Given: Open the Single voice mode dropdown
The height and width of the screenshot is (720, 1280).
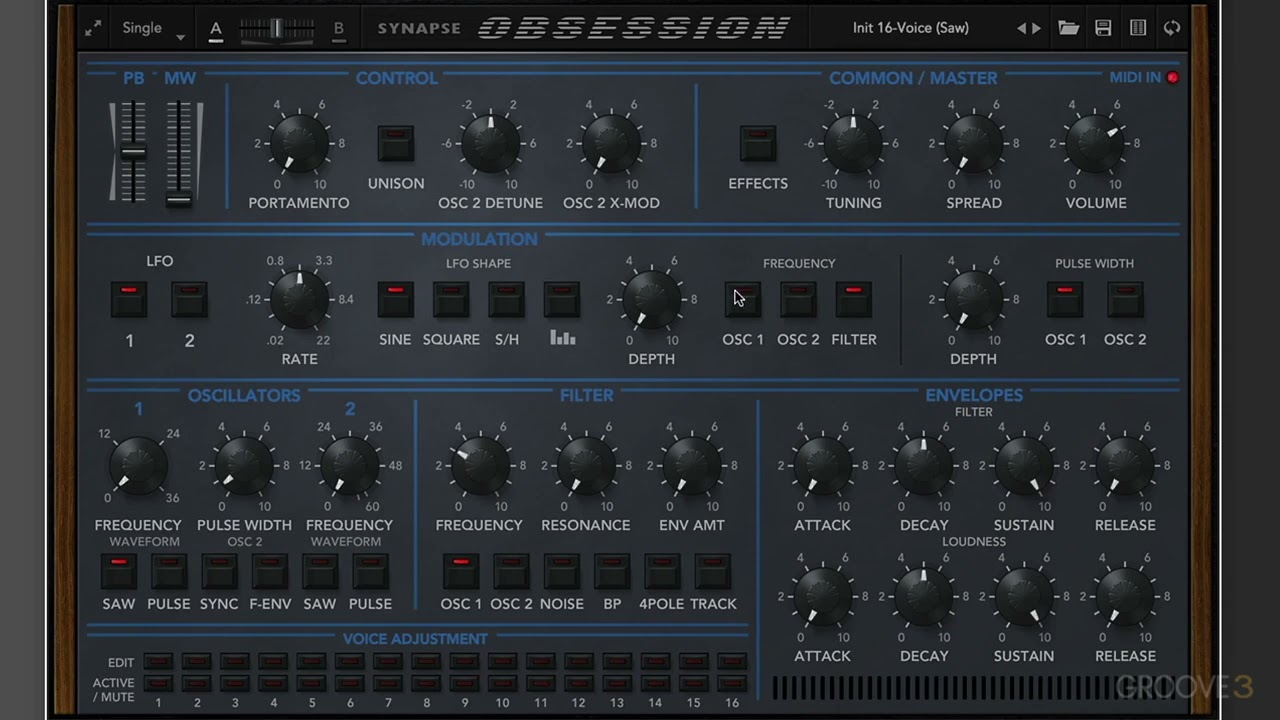Looking at the screenshot, I should 153,29.
